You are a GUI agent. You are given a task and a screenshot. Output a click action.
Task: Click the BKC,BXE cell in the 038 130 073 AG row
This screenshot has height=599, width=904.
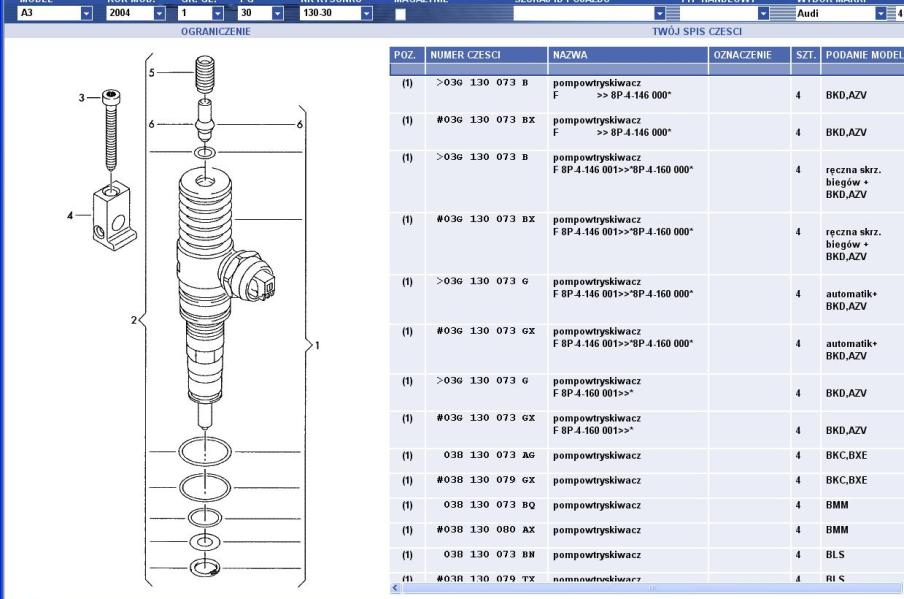click(x=846, y=455)
